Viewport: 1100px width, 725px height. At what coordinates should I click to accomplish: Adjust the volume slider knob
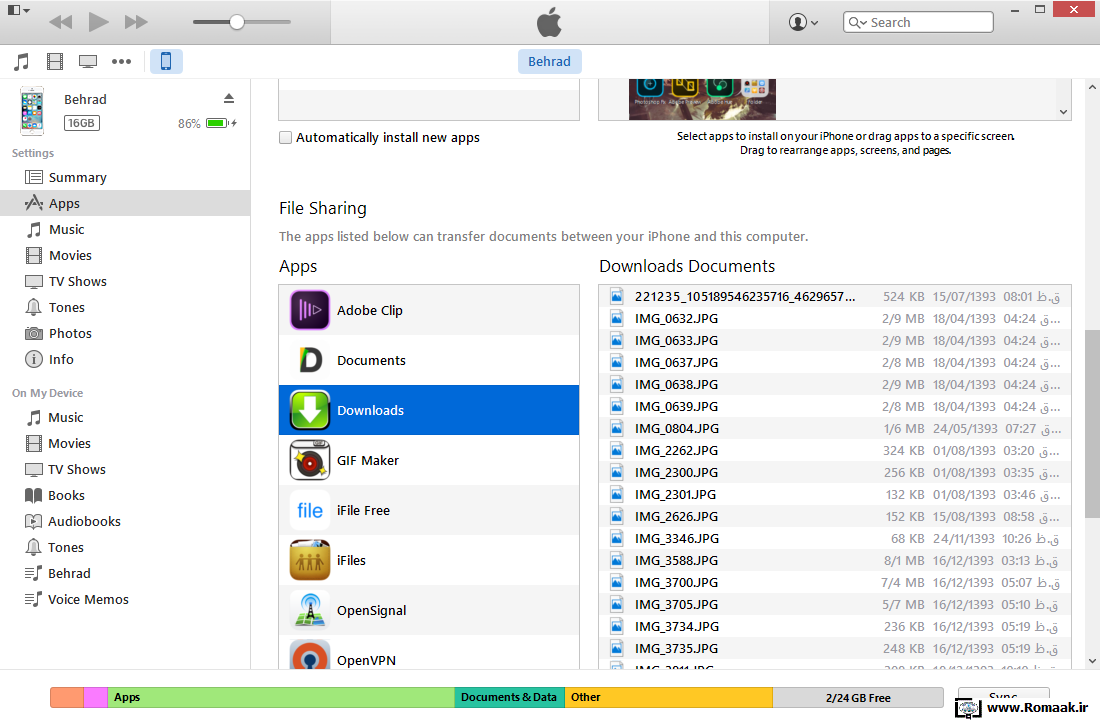[237, 22]
